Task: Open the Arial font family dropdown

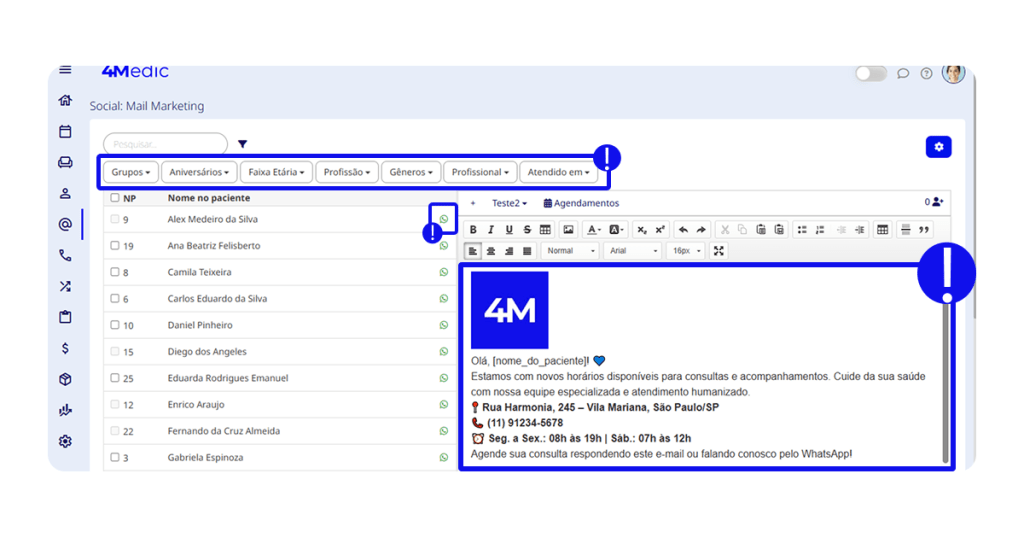Action: [x=630, y=251]
